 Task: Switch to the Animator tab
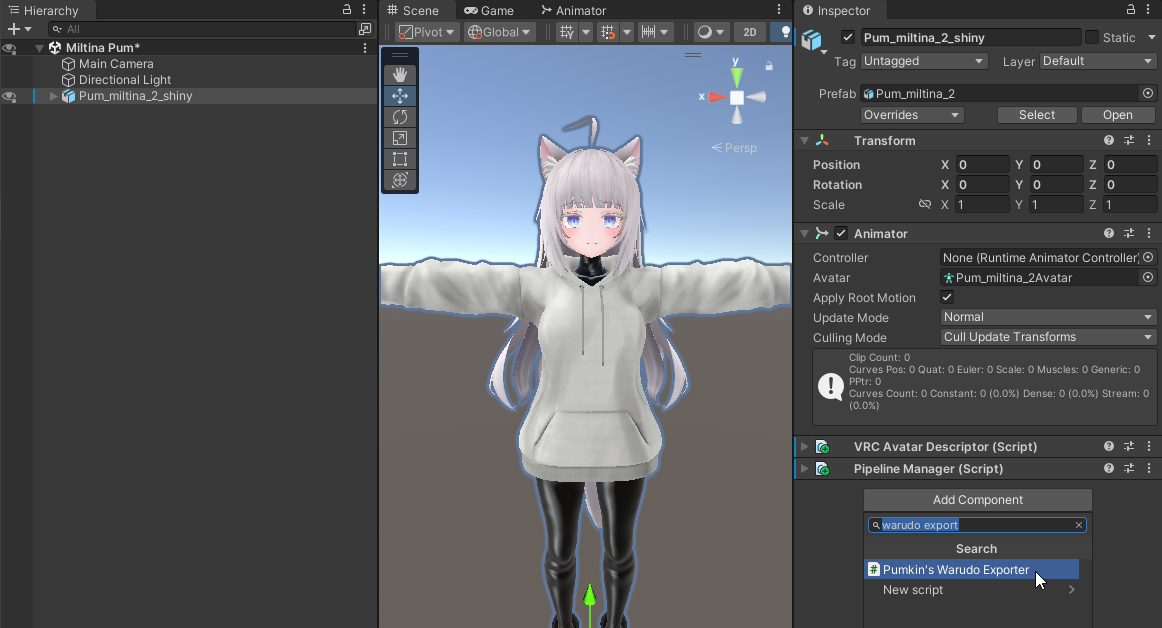click(x=574, y=10)
